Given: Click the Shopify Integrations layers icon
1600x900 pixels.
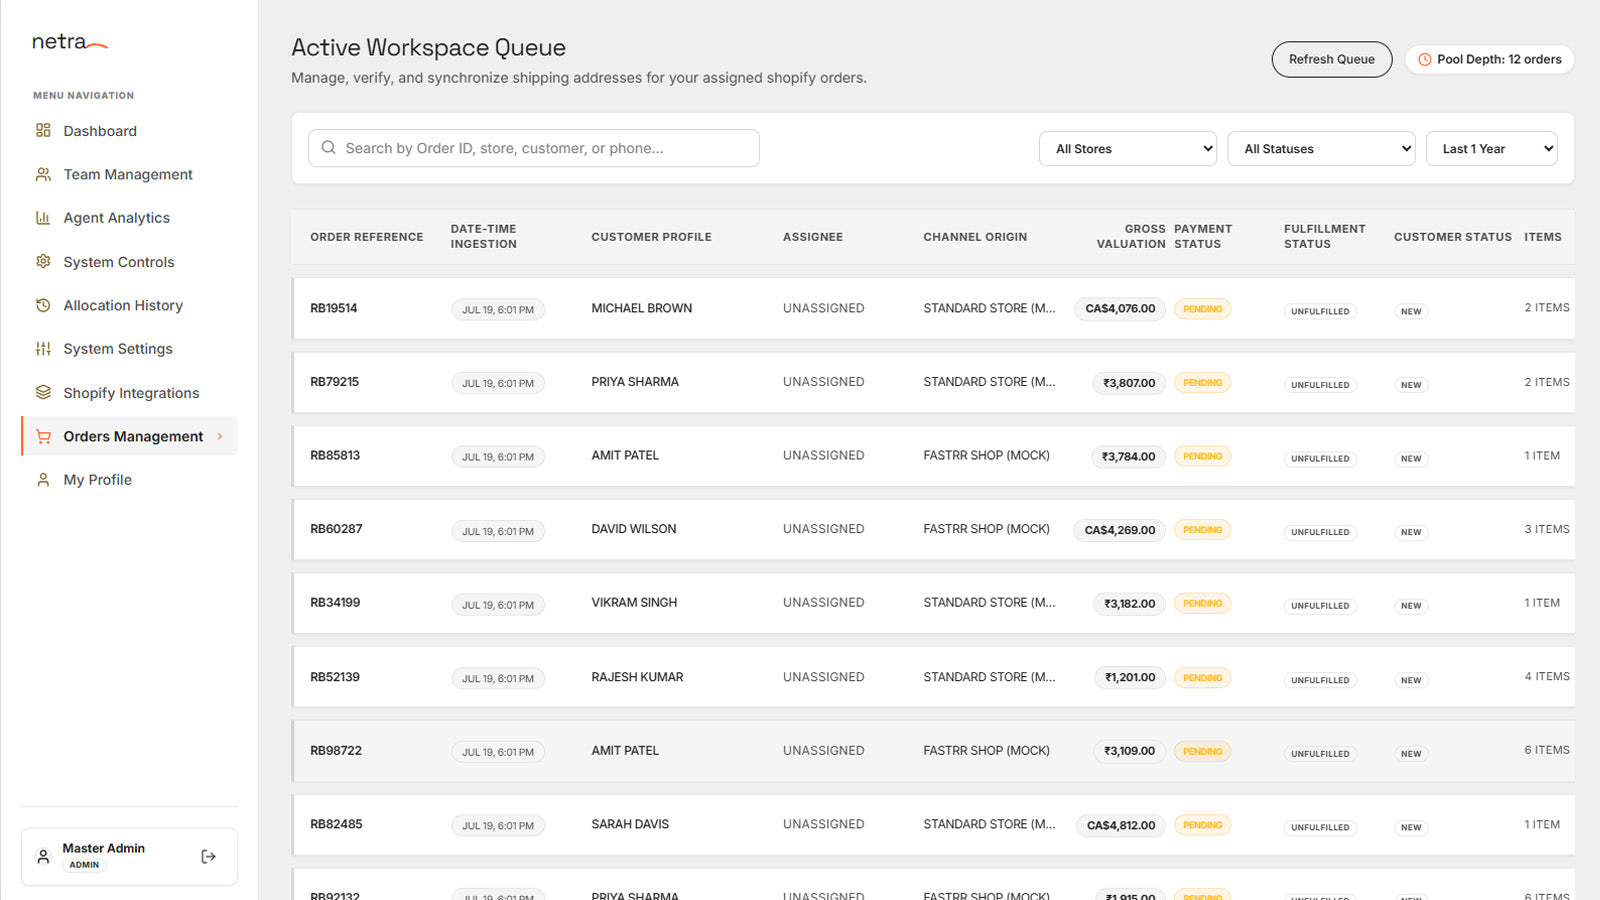Looking at the screenshot, I should click(x=43, y=392).
